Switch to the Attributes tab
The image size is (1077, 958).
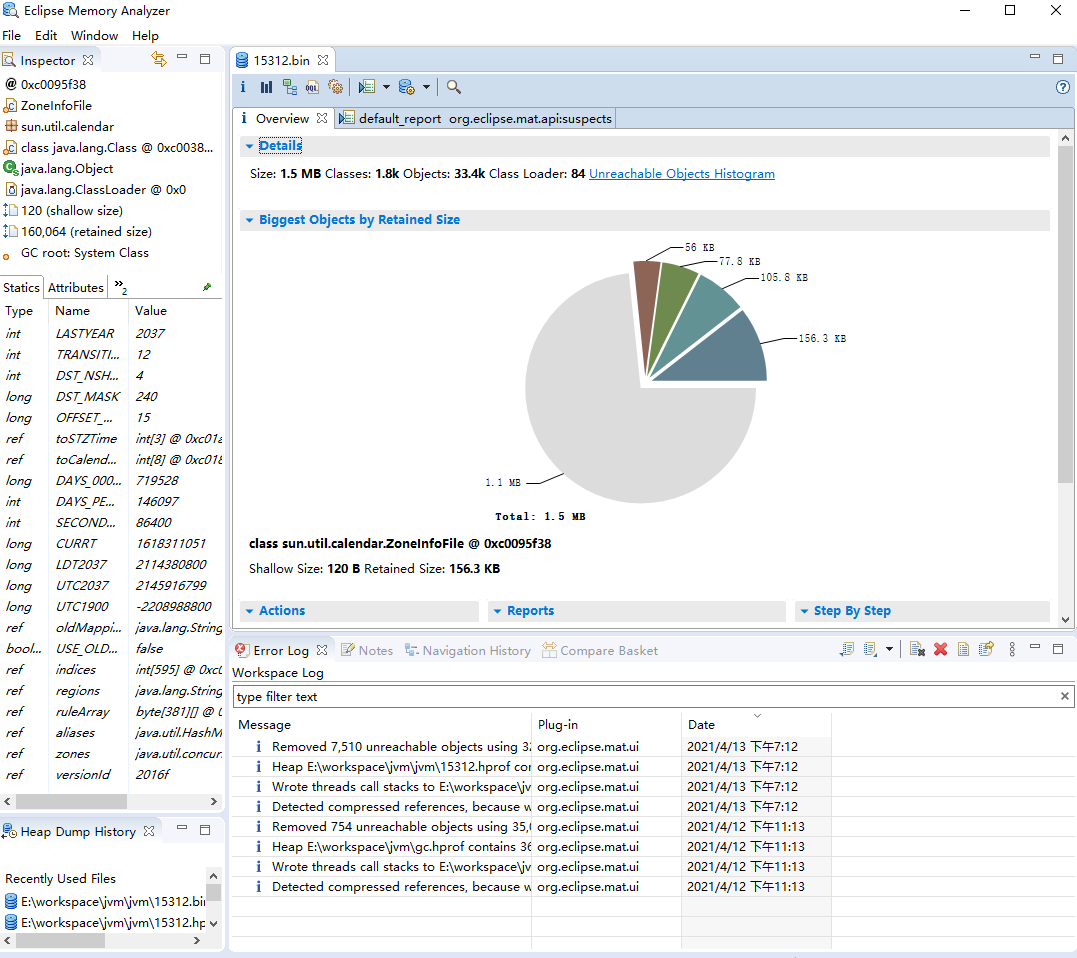point(76,287)
